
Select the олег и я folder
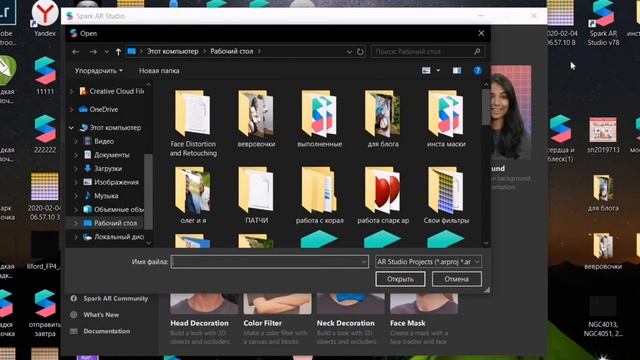pos(193,195)
